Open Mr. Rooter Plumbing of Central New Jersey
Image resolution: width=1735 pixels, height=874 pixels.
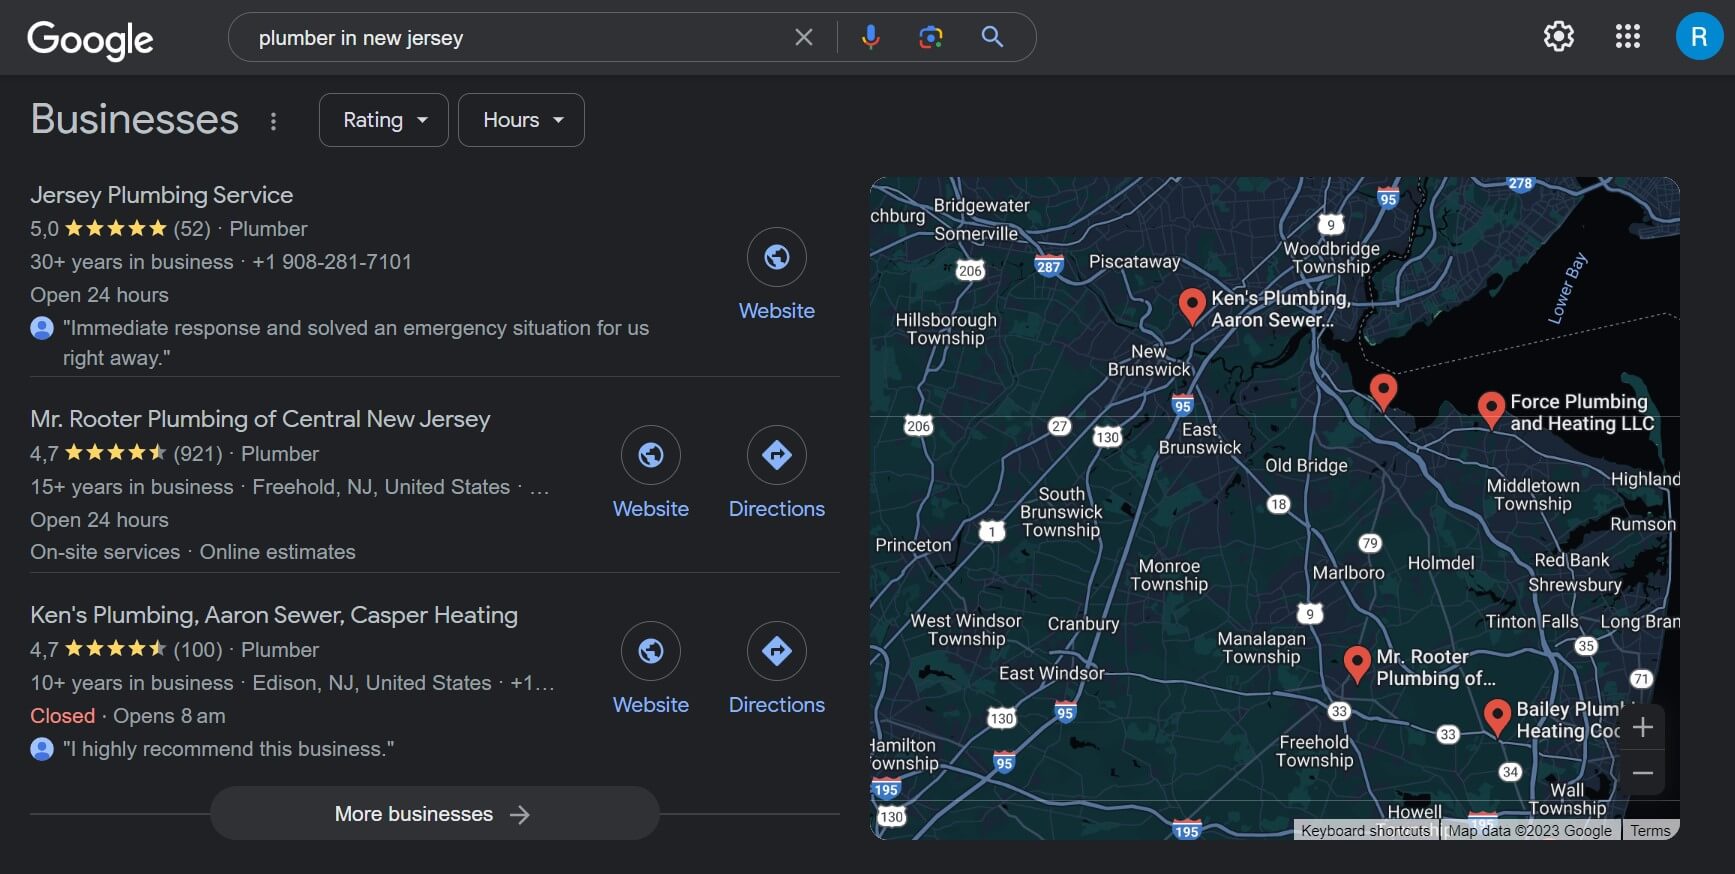(x=260, y=419)
